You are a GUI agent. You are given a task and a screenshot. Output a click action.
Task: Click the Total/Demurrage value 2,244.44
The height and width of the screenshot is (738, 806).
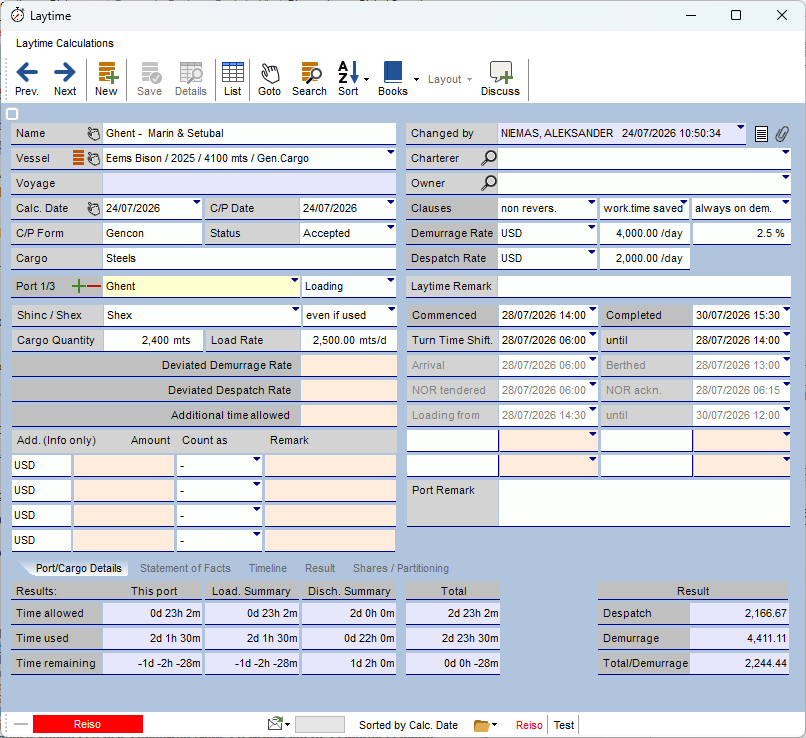[739, 663]
